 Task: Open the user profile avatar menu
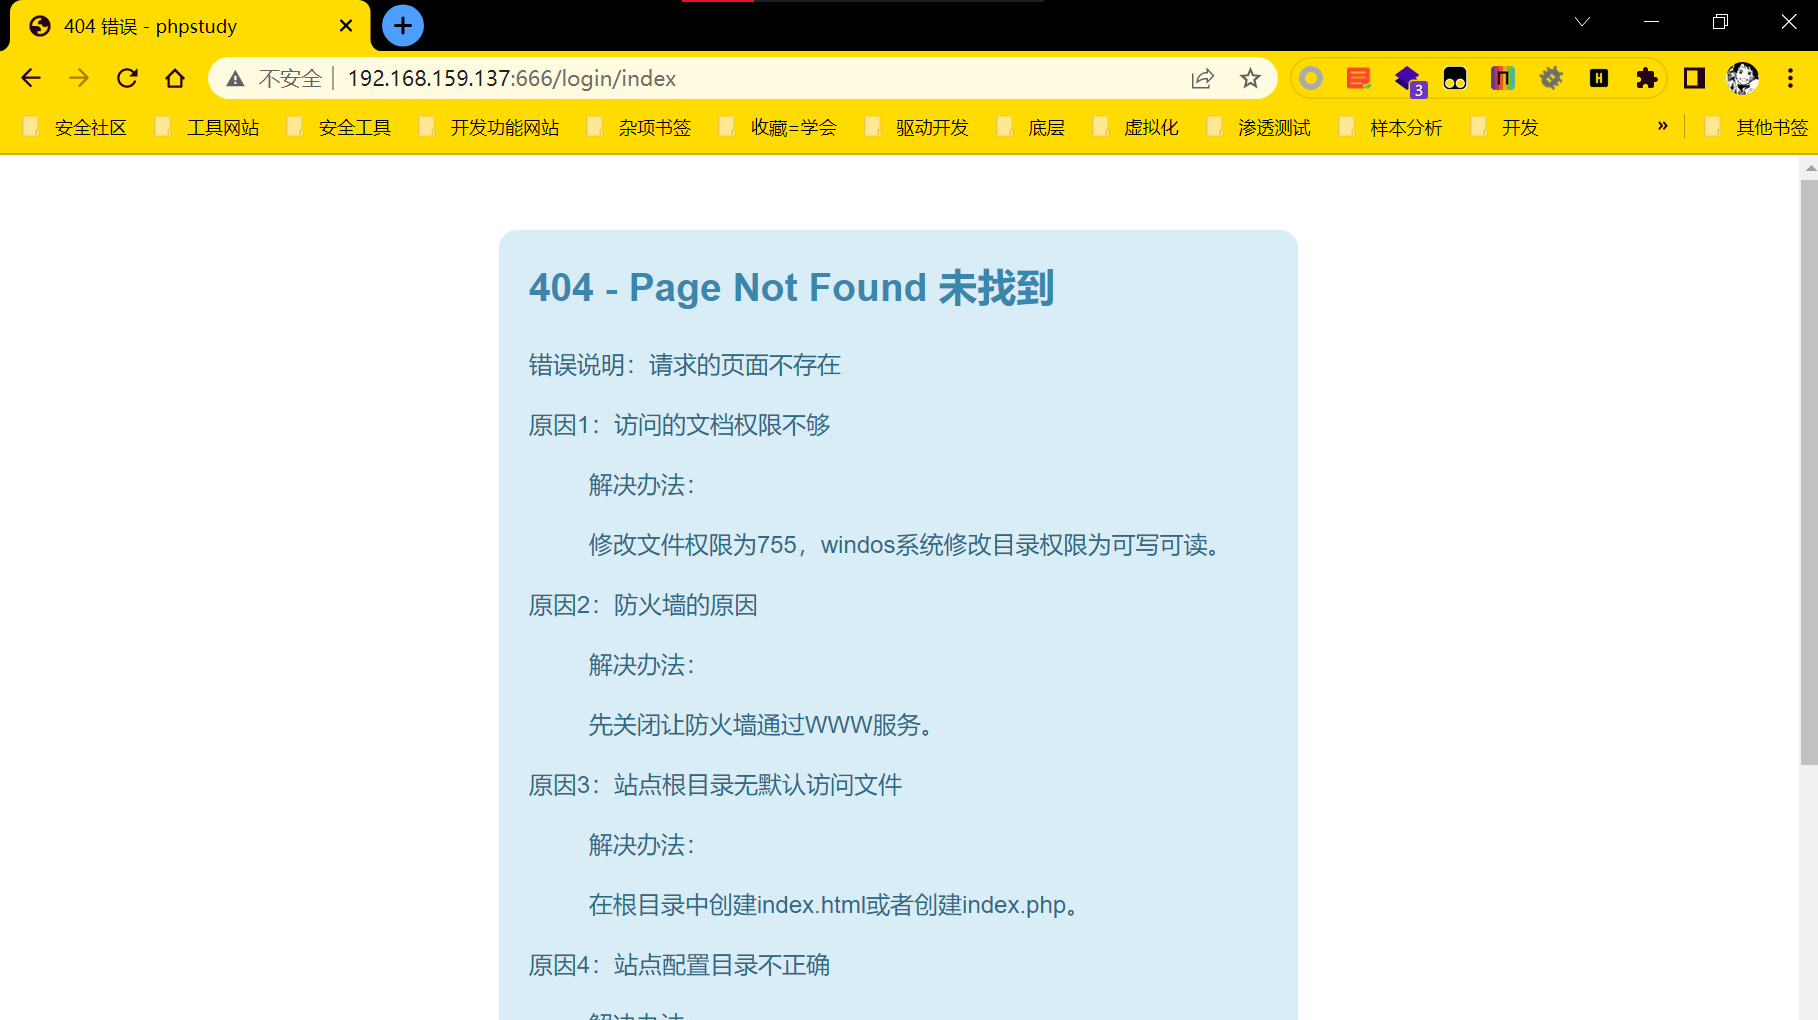click(x=1743, y=78)
